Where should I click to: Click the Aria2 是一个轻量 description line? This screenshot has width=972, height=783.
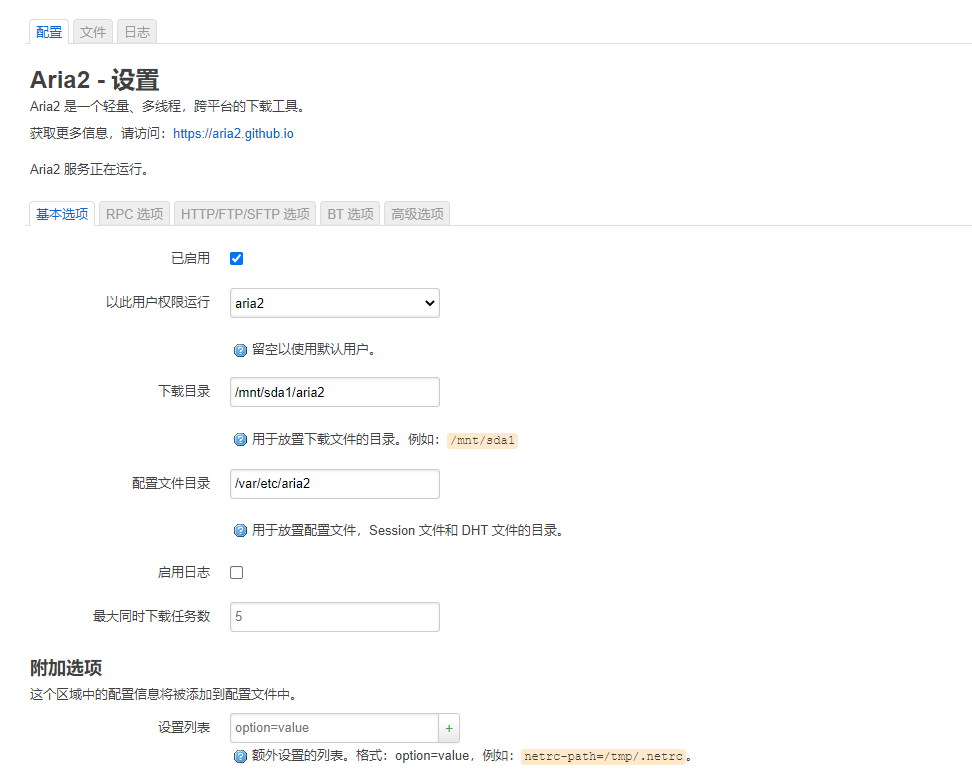click(x=168, y=107)
